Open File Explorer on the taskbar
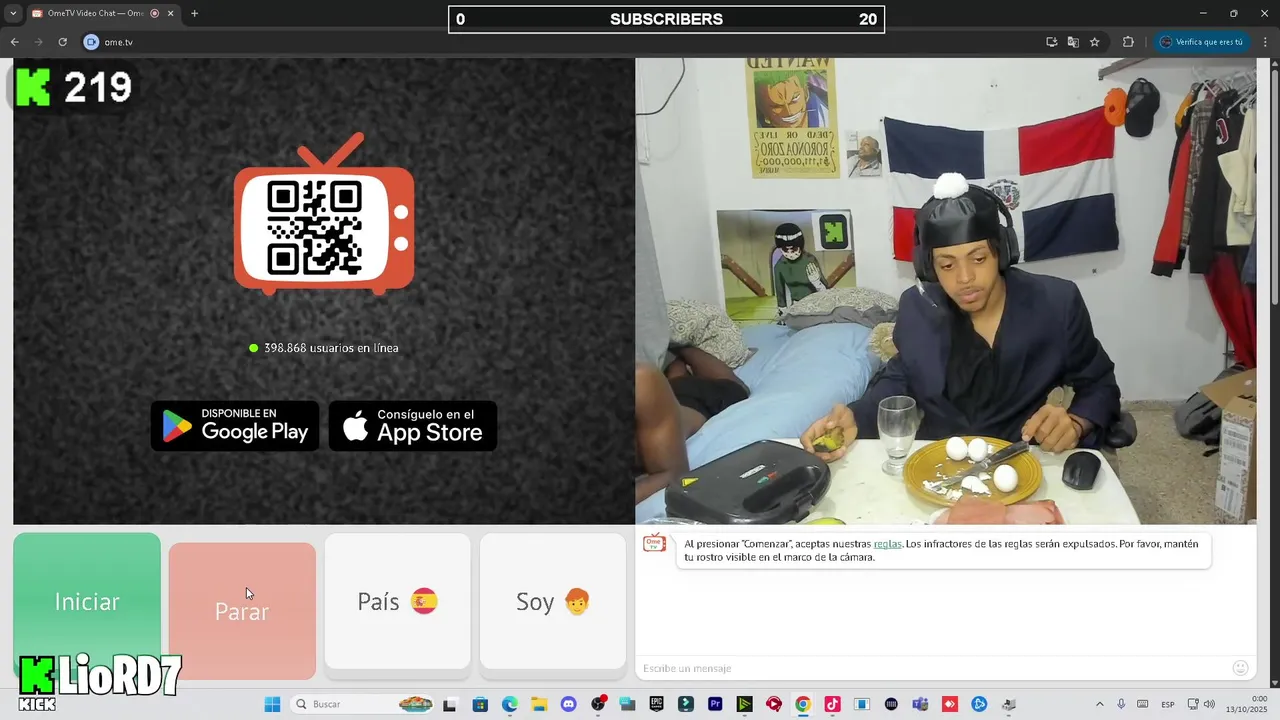The image size is (1280, 720). (539, 704)
